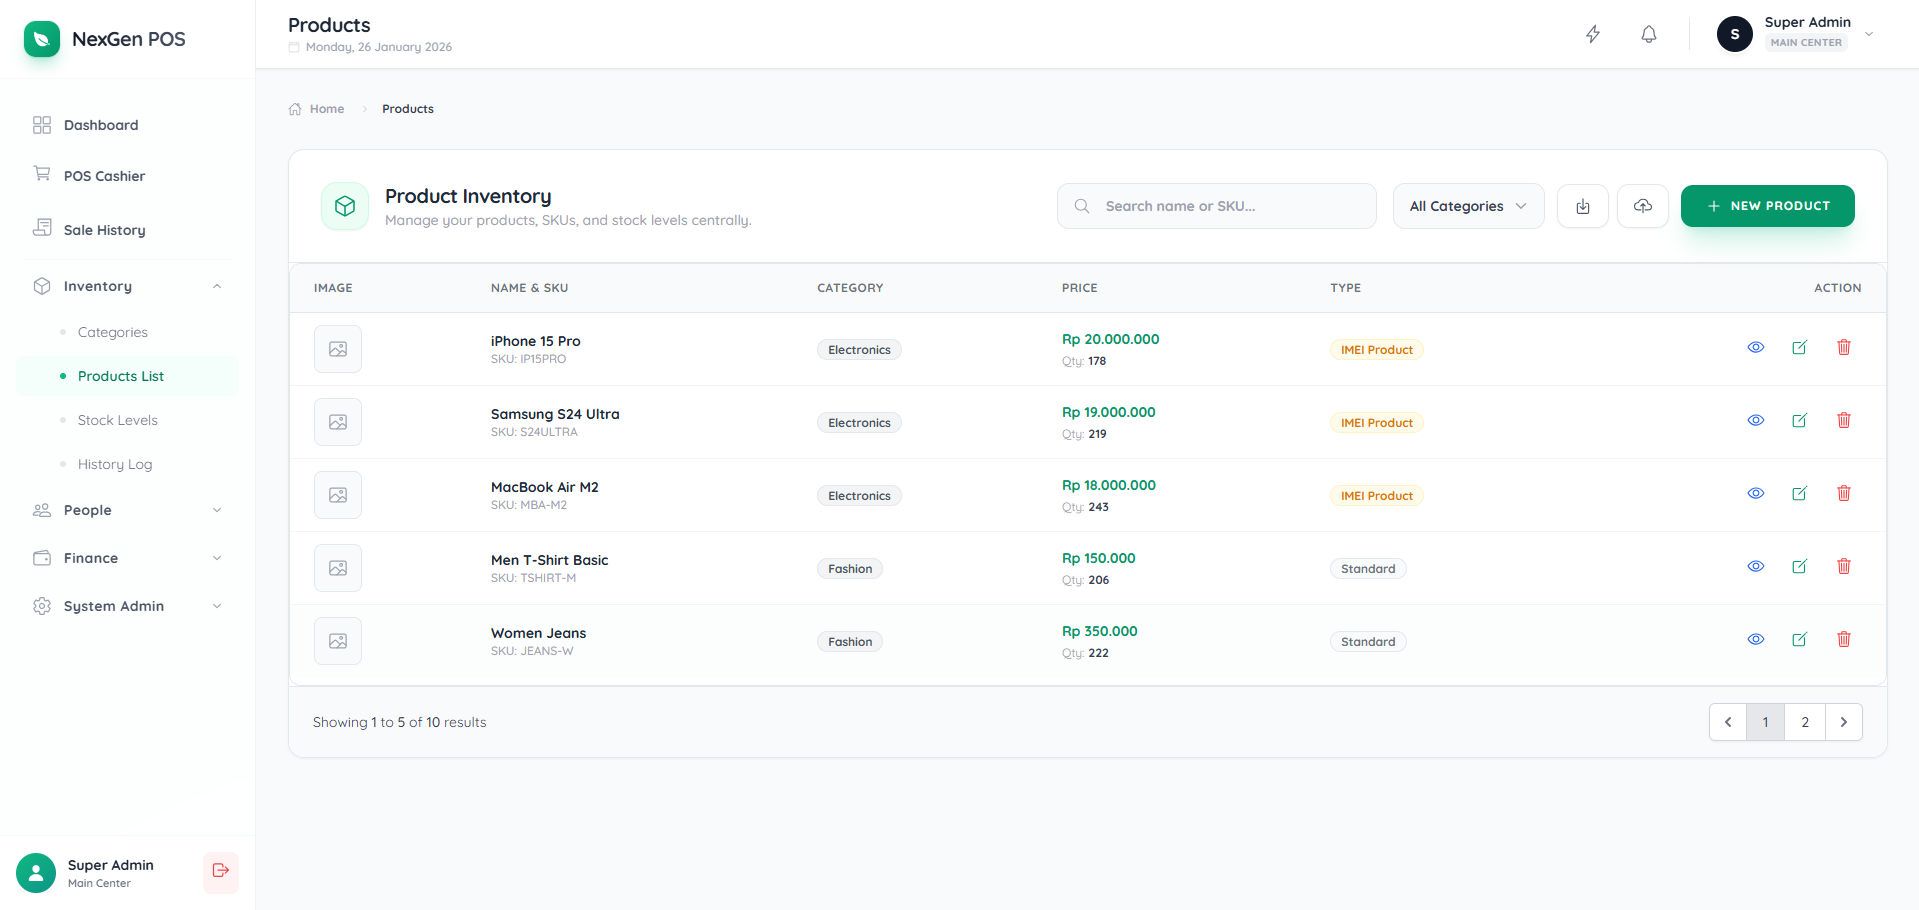View the Women Jeans details
The height and width of the screenshot is (910, 1919).
coord(1755,639)
